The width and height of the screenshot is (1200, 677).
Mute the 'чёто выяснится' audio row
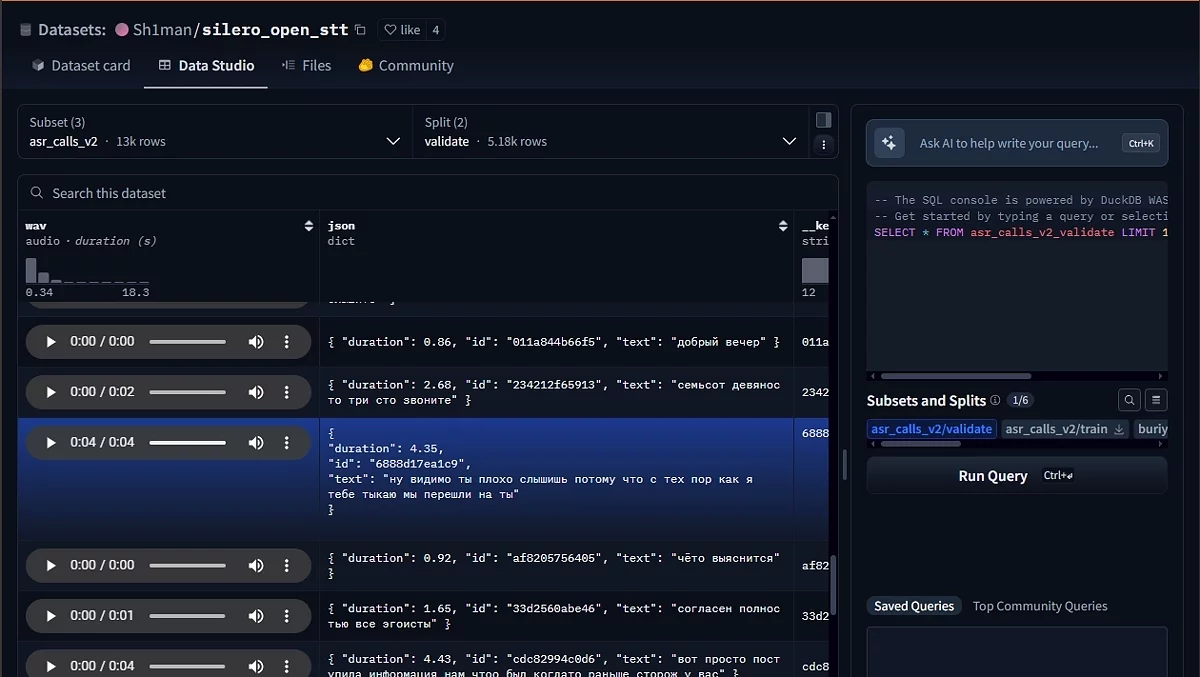256,566
